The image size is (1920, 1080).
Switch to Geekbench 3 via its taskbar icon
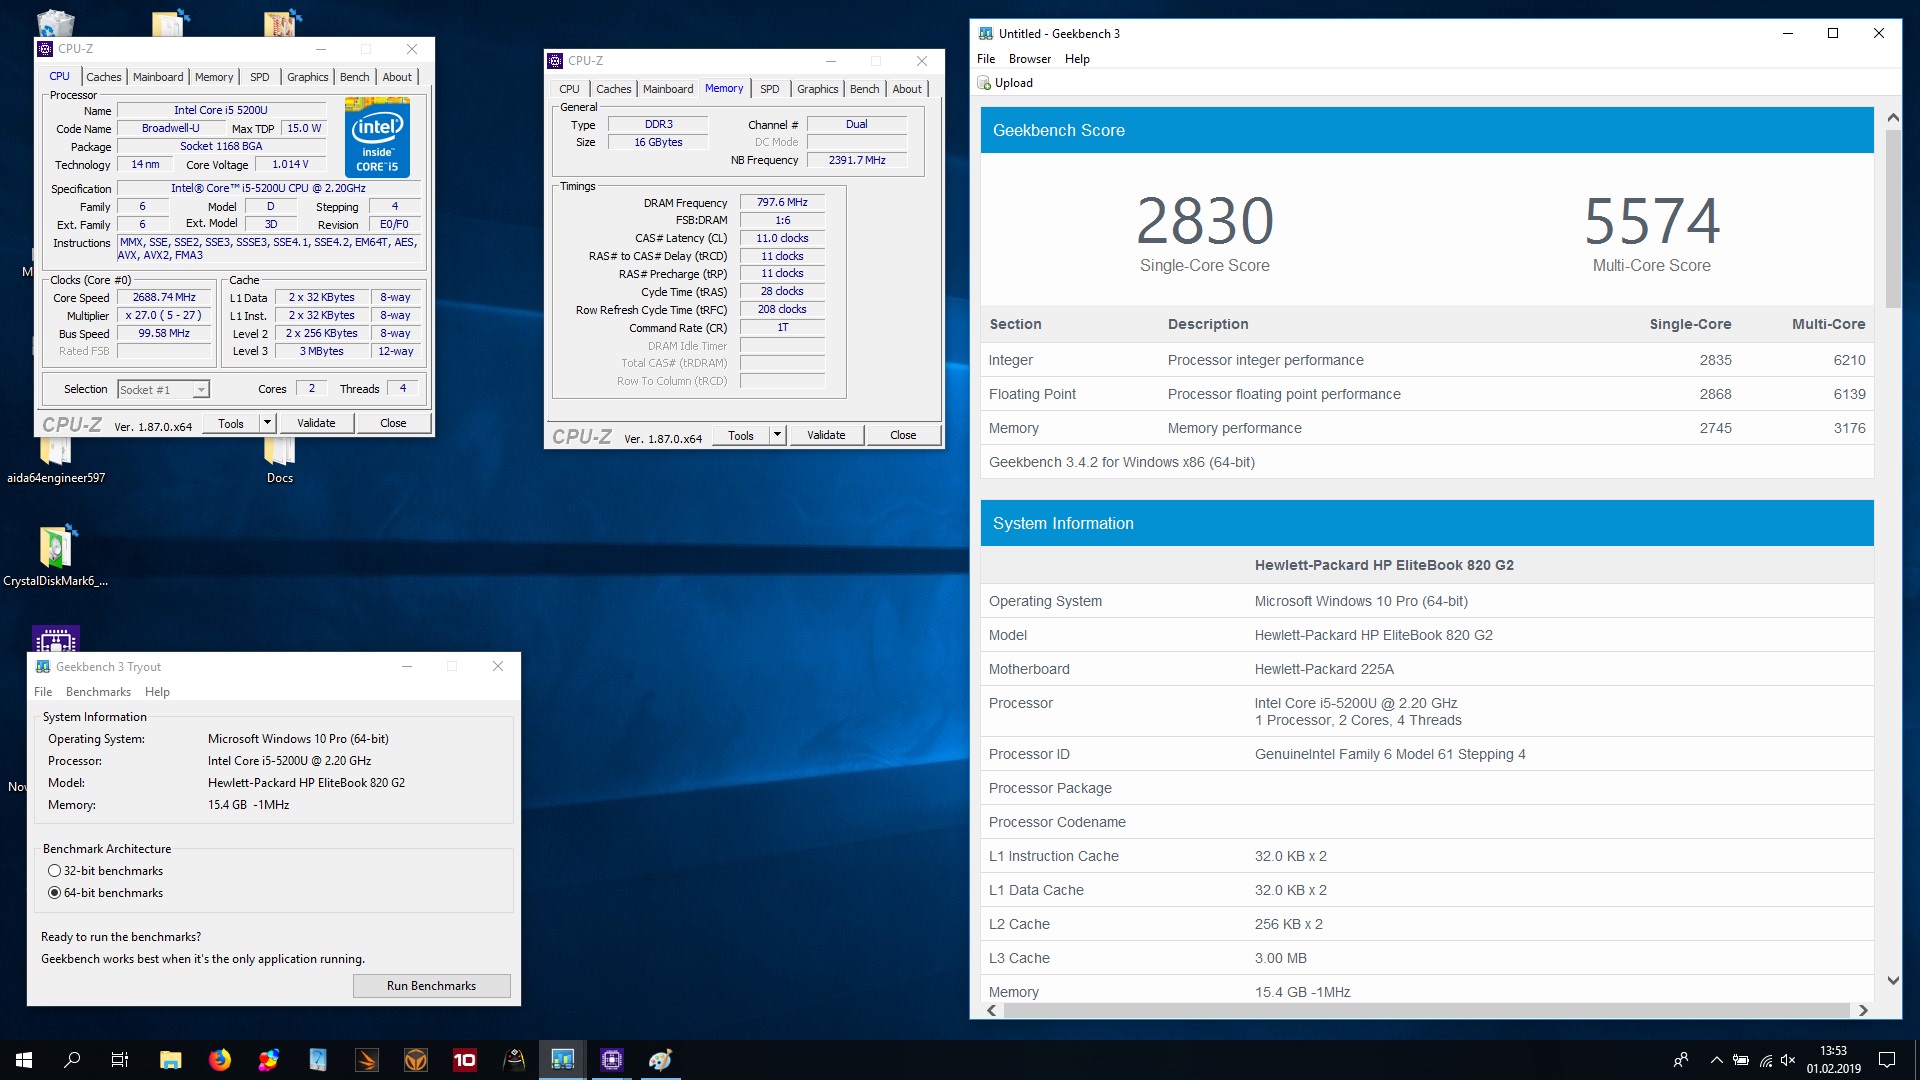pos(563,1060)
